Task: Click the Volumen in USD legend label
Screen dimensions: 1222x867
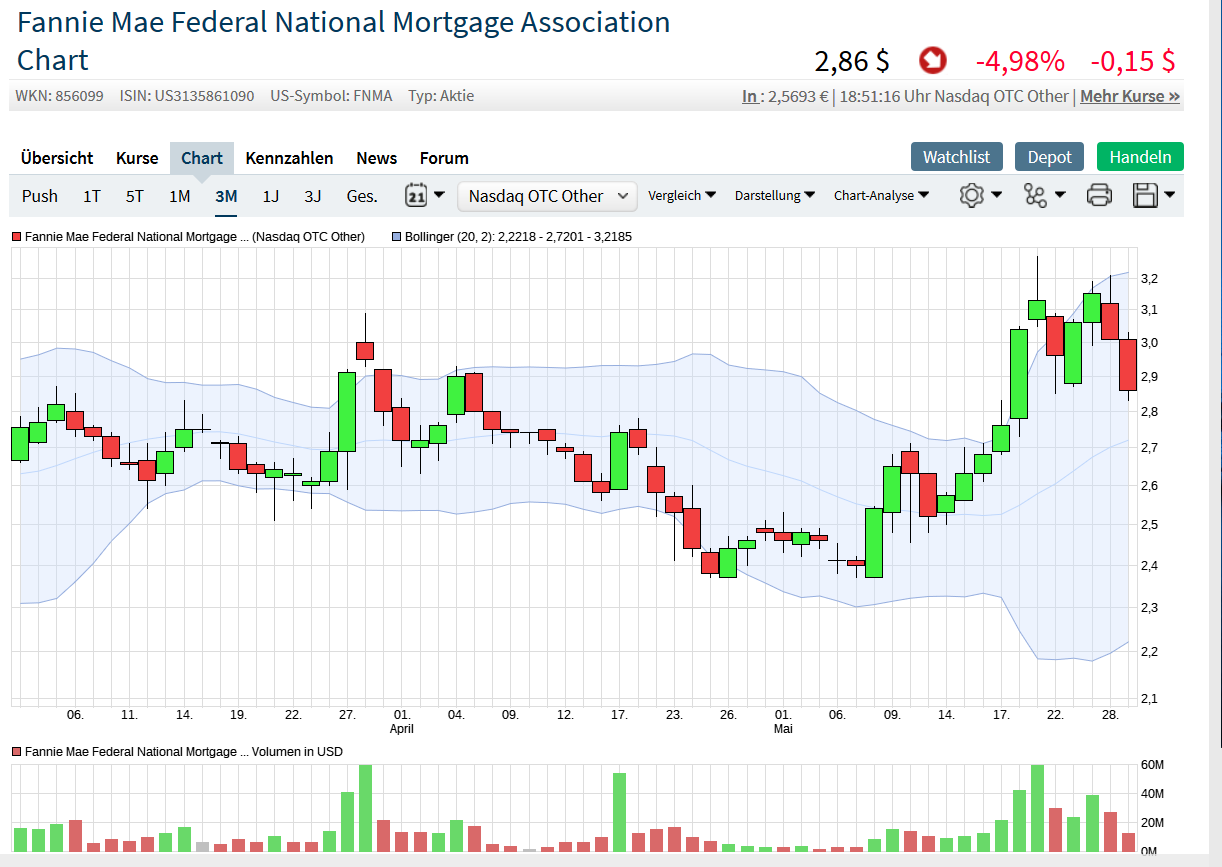Action: pyautogui.click(x=184, y=751)
